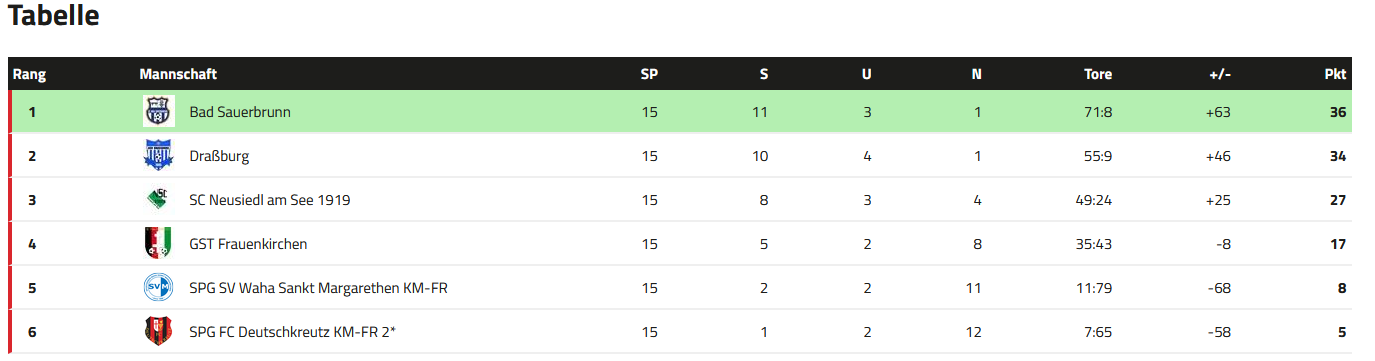Open SC Neusiedl am See 1919 logo
This screenshot has height=361, width=1375.
point(159,200)
